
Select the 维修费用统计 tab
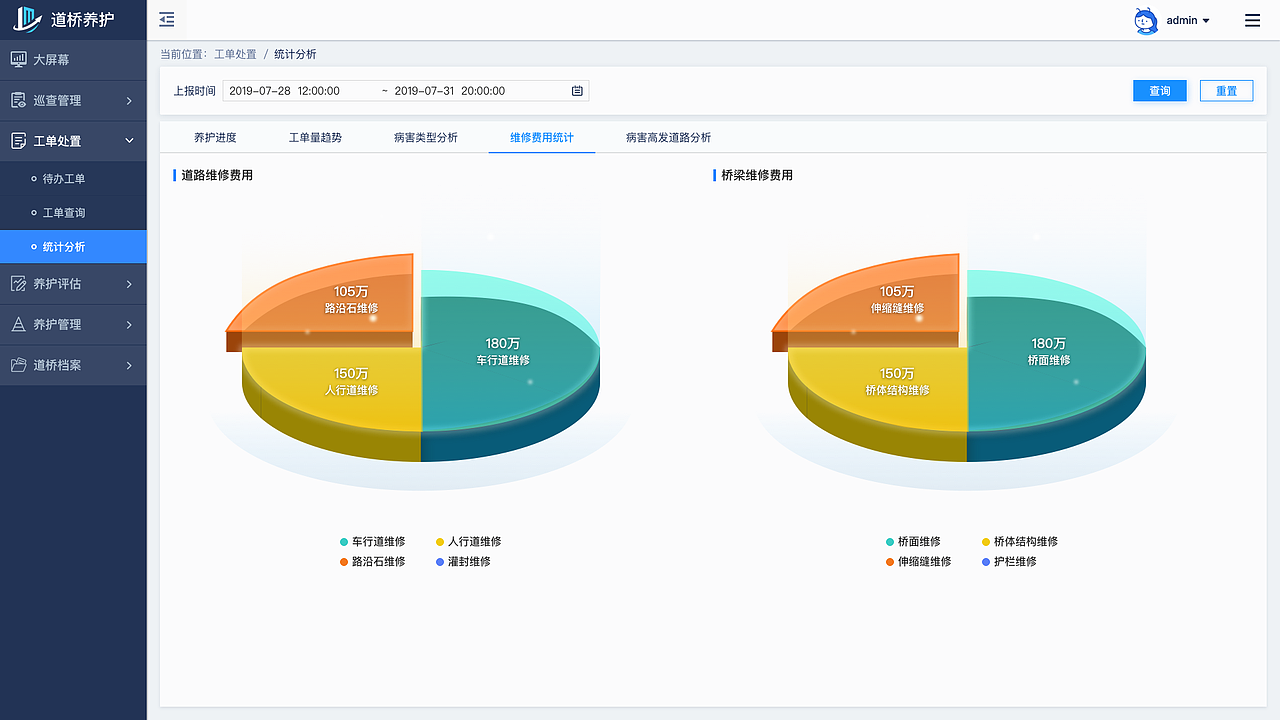pos(542,137)
